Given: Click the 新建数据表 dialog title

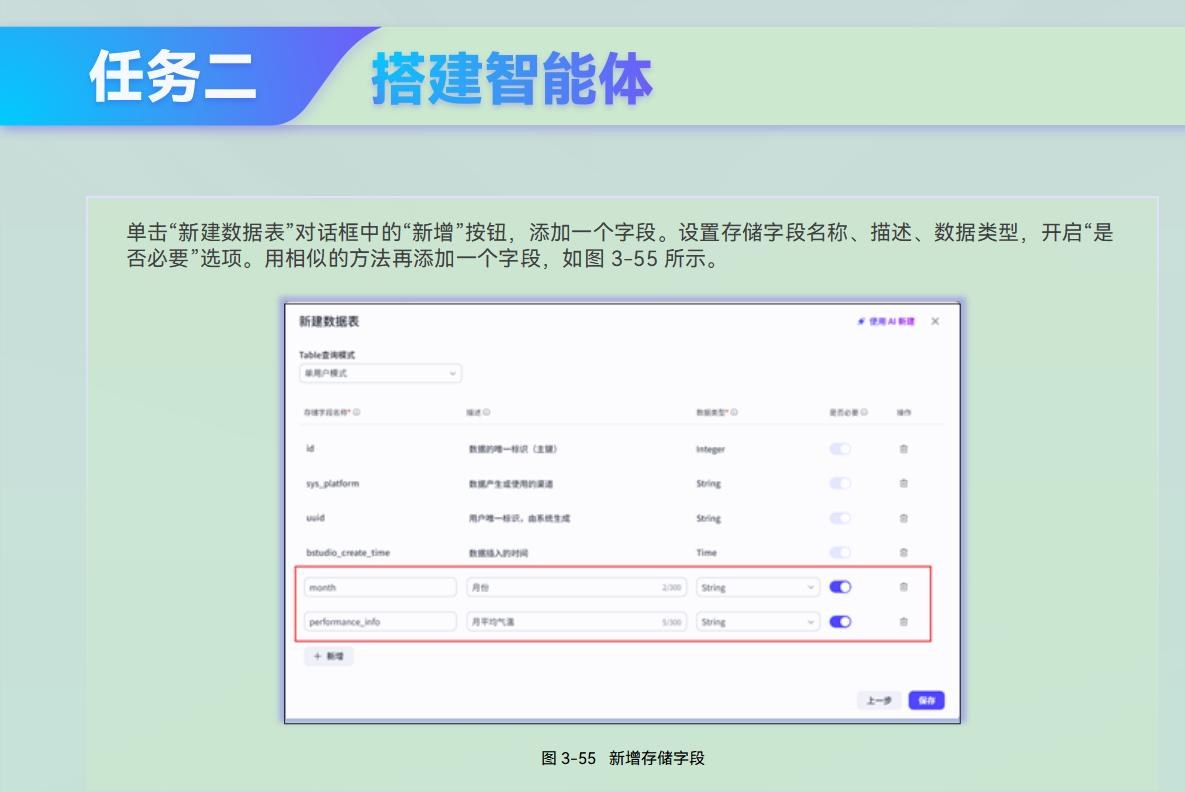Looking at the screenshot, I should (329, 321).
